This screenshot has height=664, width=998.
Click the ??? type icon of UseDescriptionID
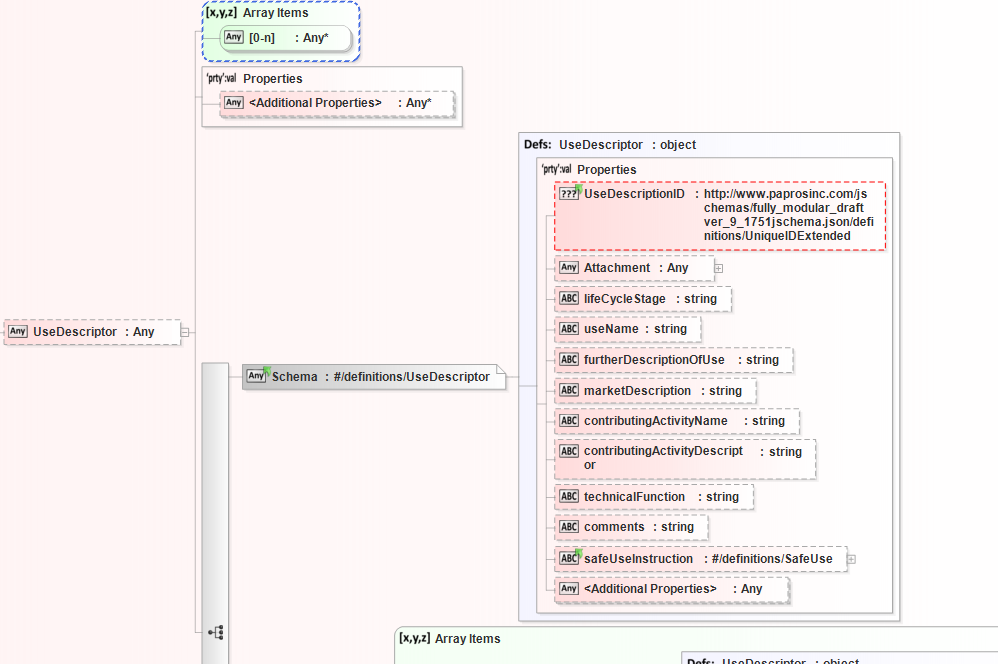pos(569,194)
